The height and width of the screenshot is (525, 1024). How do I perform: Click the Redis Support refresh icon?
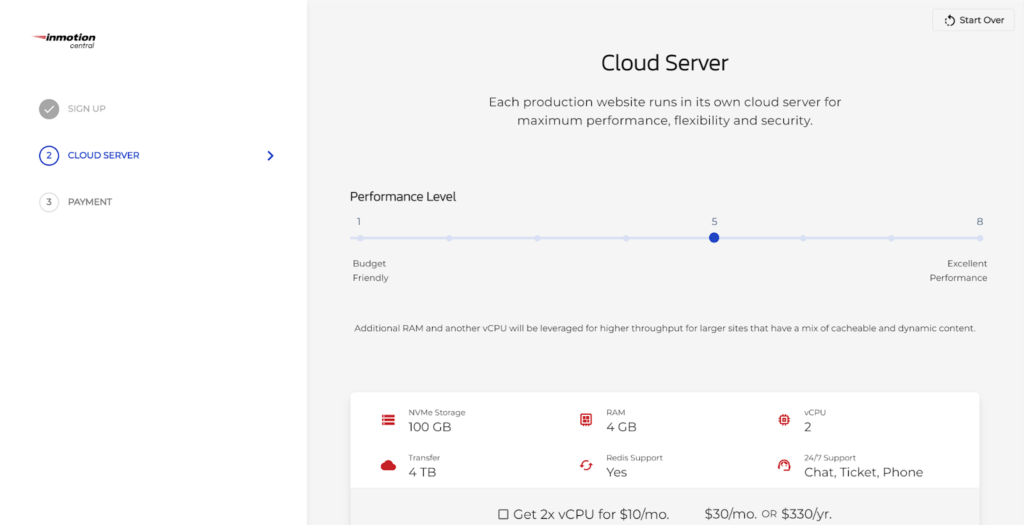(x=586, y=465)
